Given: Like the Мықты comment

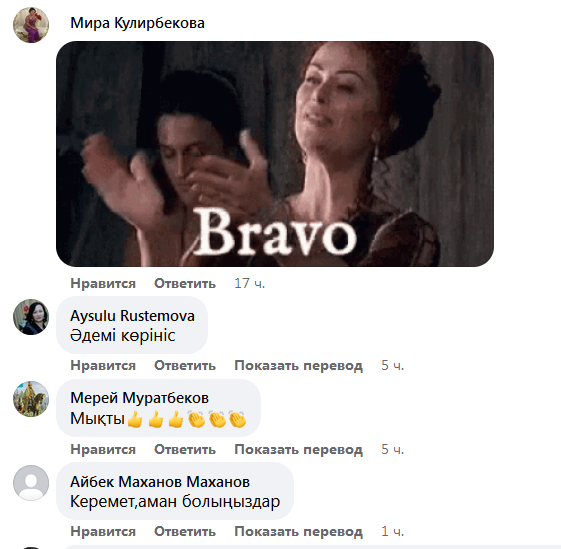Looking at the screenshot, I should point(103,449).
